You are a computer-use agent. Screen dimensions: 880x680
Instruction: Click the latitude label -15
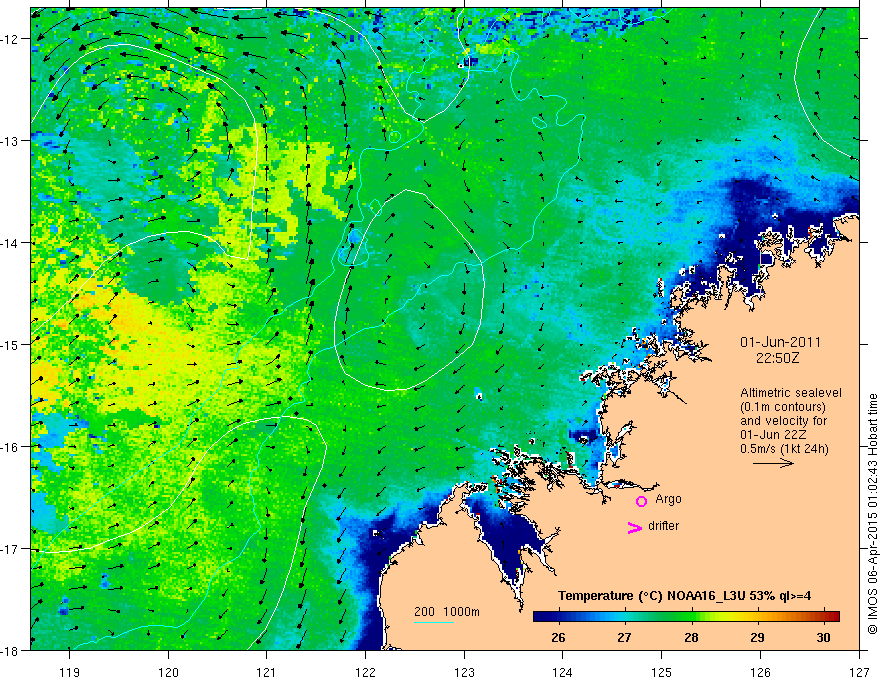(x=11, y=344)
